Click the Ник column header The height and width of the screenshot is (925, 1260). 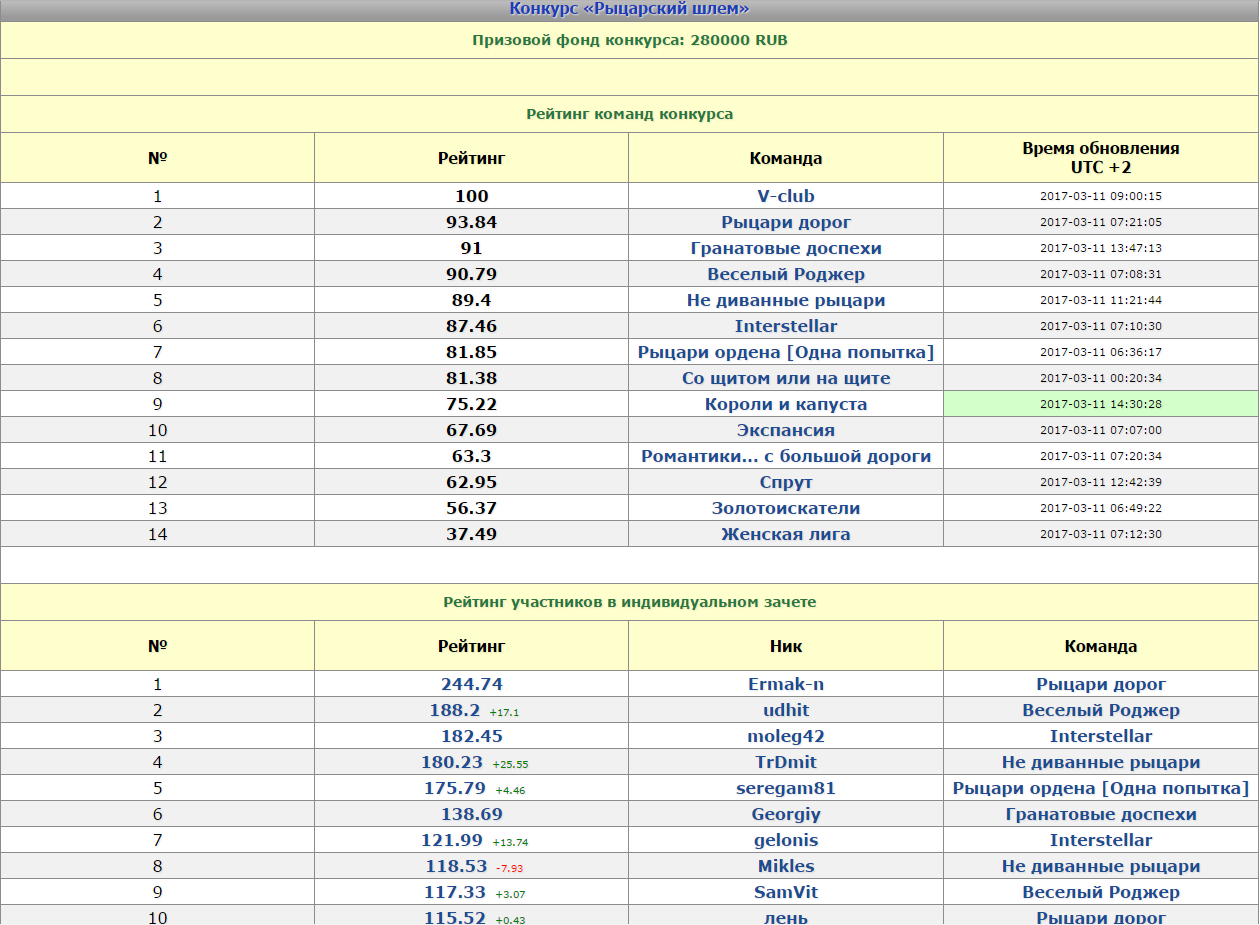[x=786, y=646]
